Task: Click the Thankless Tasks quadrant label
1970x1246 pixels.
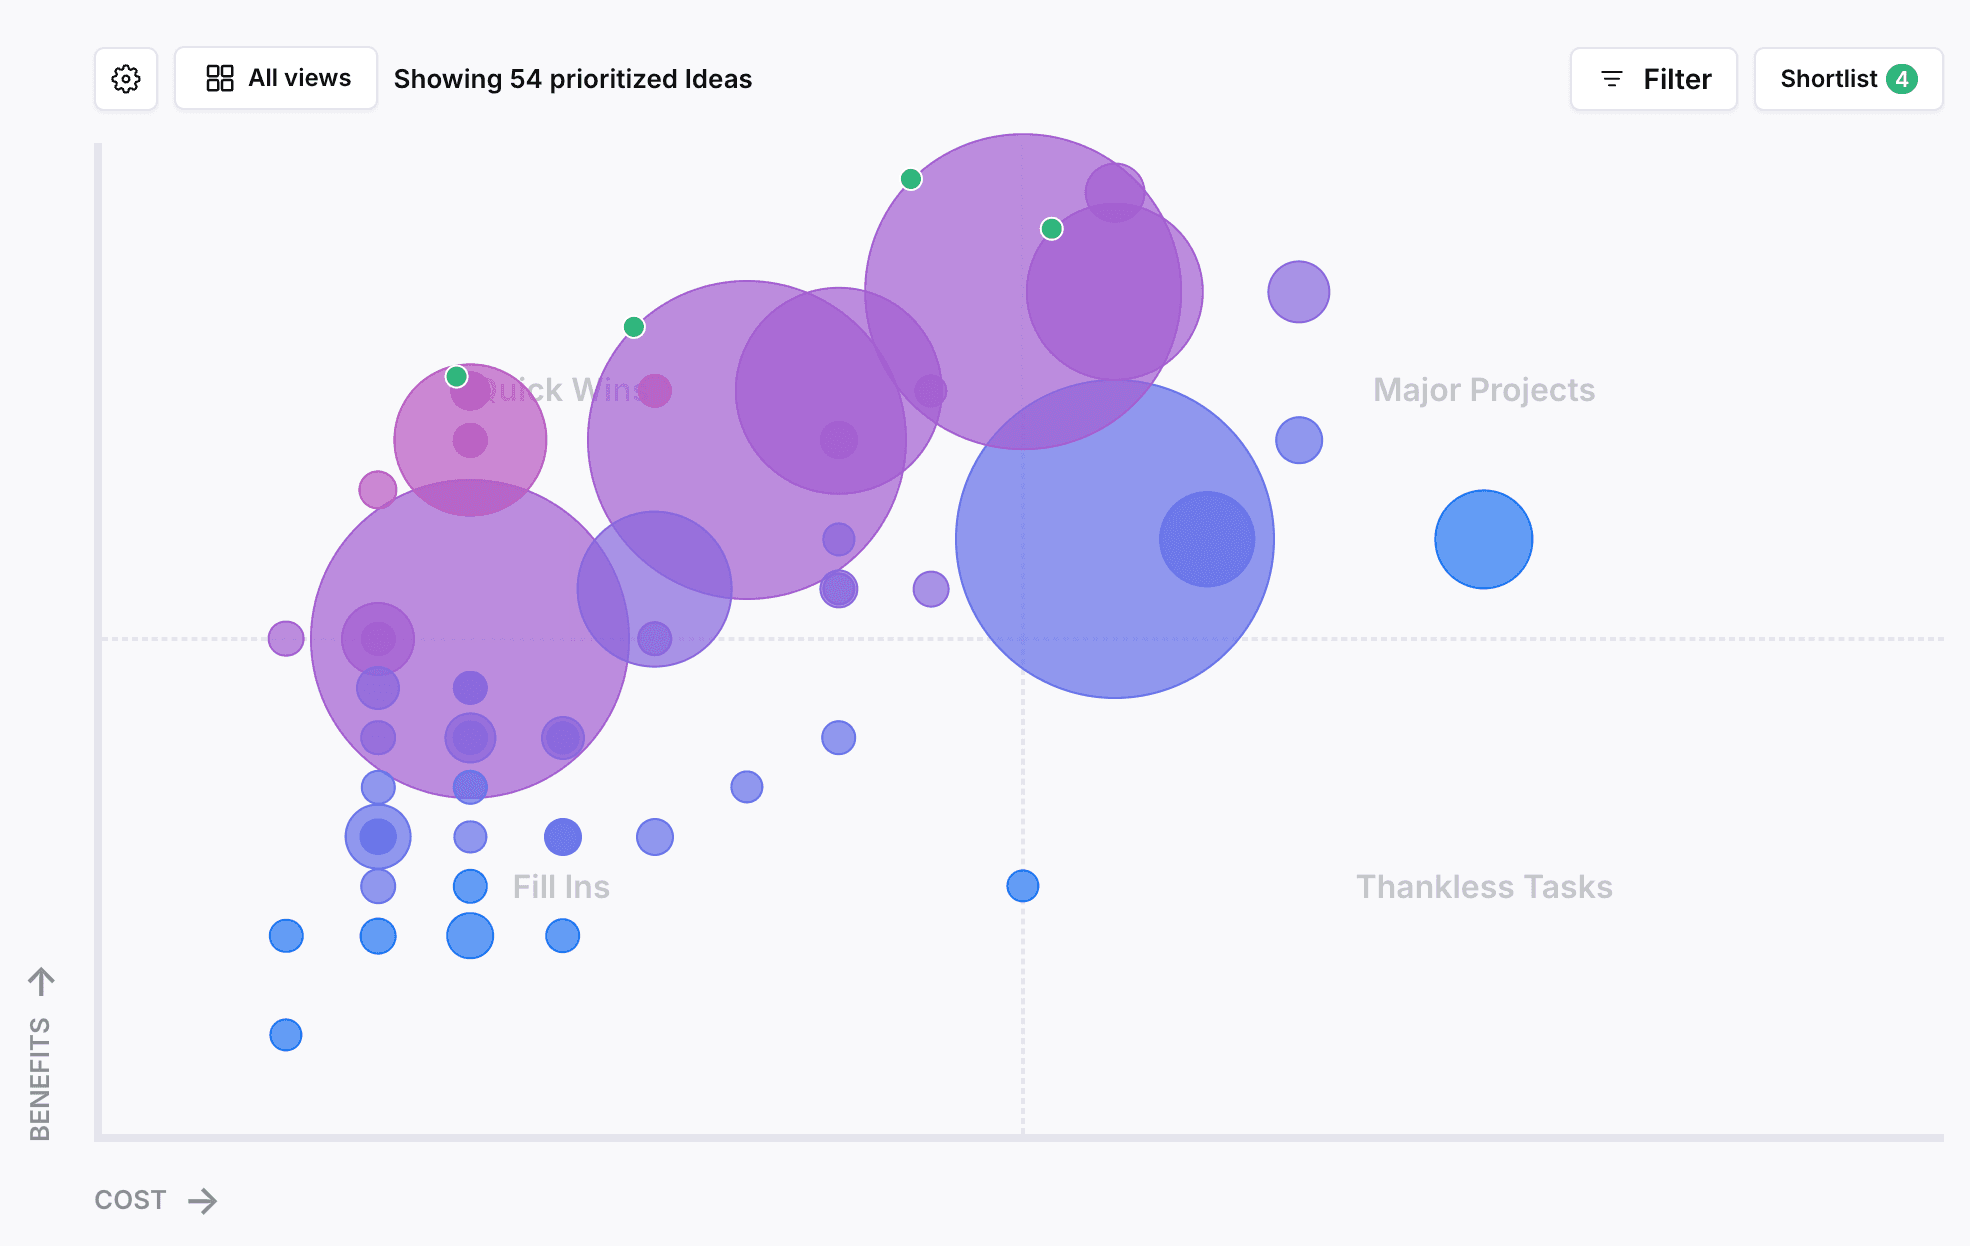Action: [x=1484, y=887]
